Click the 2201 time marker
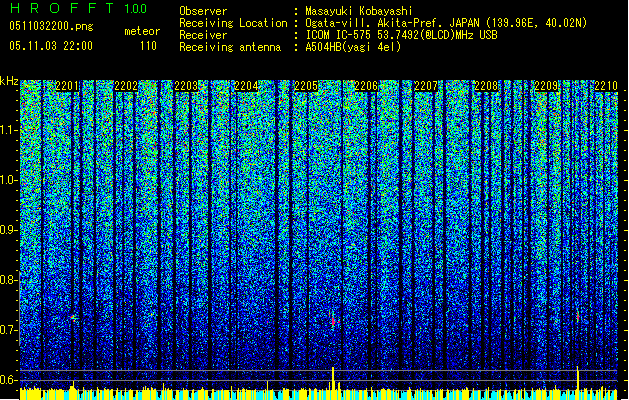Viewport: 629px width, 400px height. 67,86
